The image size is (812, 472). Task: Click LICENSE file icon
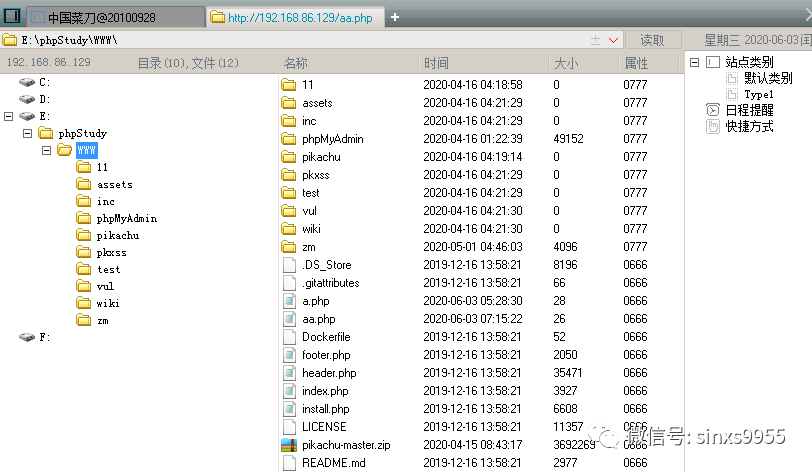coord(289,427)
